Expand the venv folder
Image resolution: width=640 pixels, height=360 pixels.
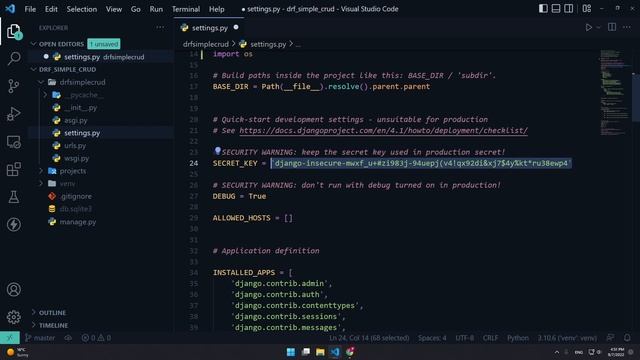pyautogui.click(x=67, y=183)
